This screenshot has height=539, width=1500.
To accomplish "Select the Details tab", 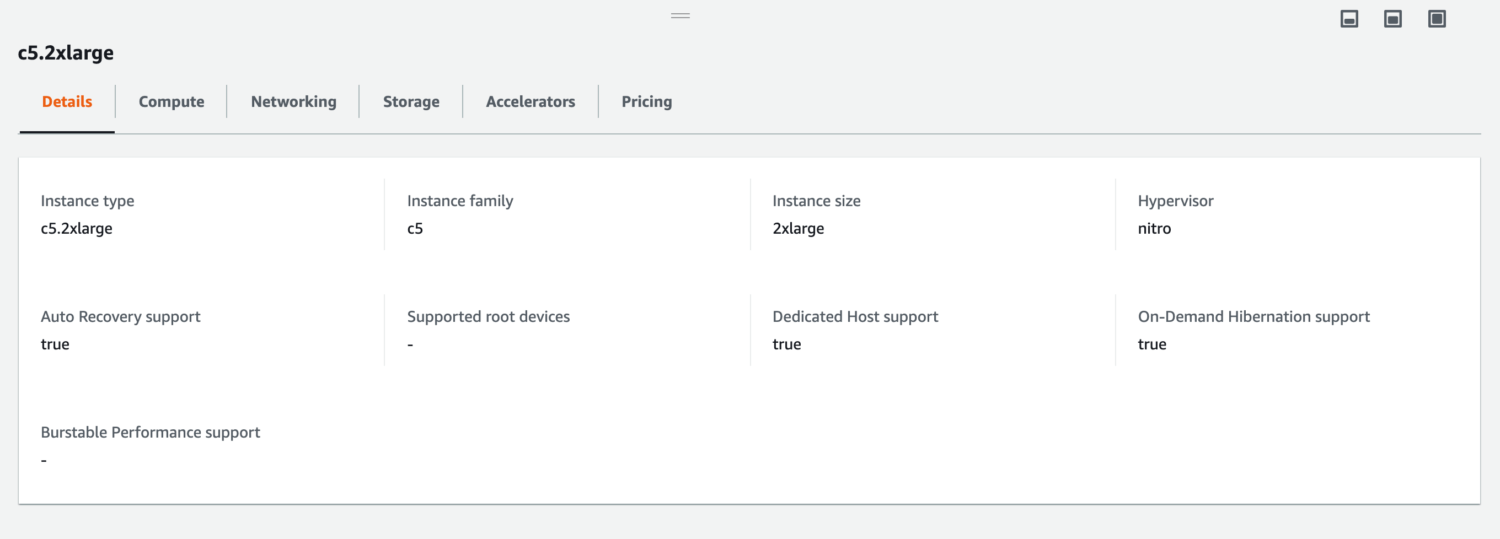I will coord(67,102).
